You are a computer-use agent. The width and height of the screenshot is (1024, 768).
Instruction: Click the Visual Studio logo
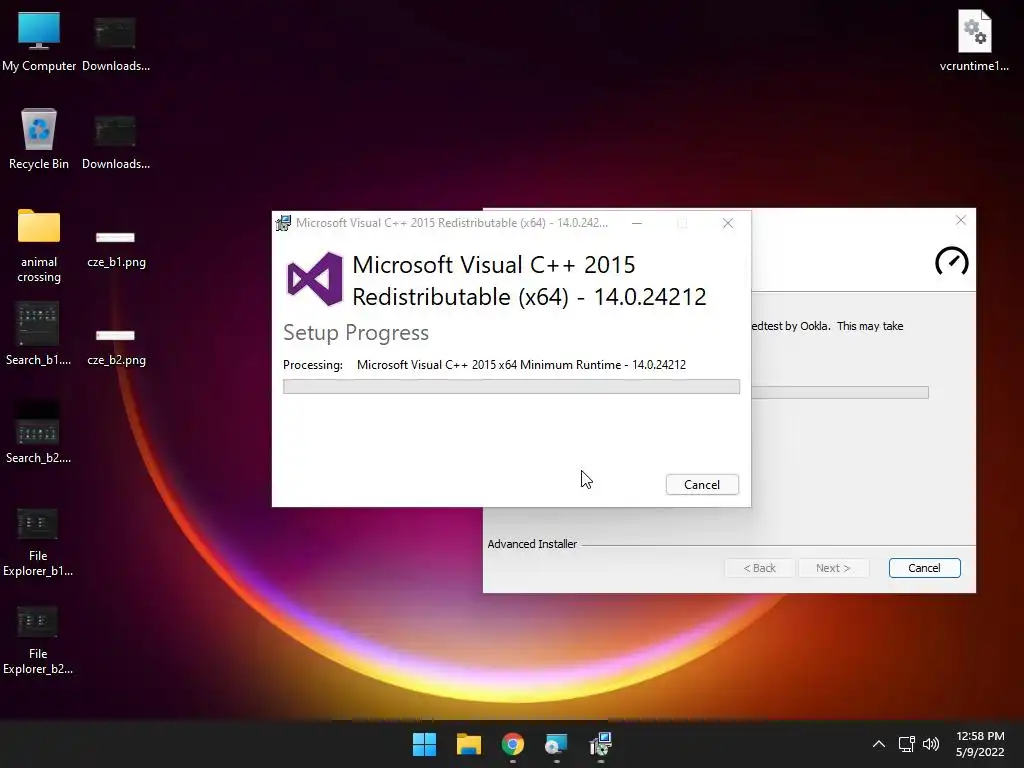[x=315, y=280]
